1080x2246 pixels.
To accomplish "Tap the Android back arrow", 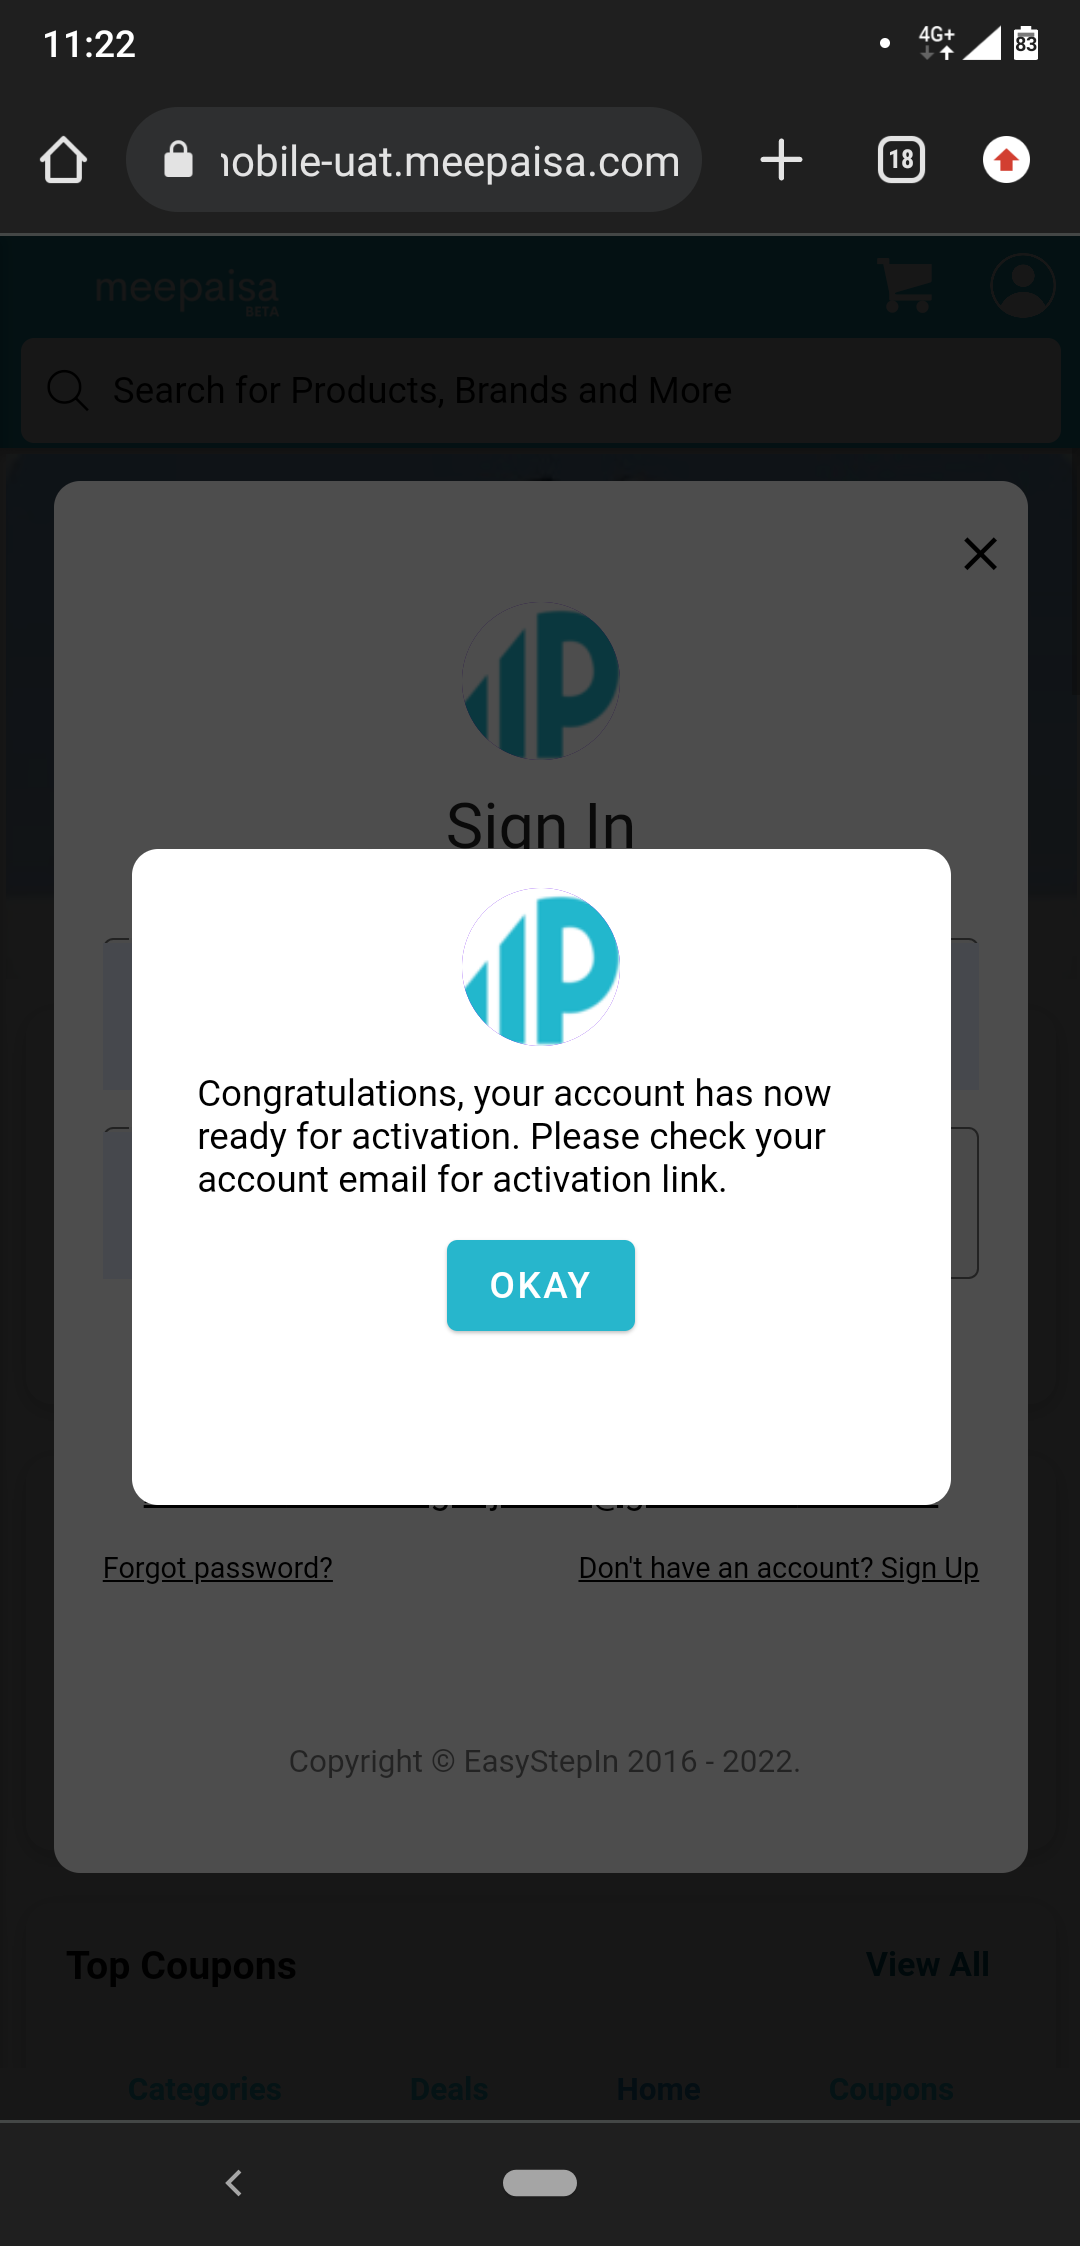I will pos(234,2183).
